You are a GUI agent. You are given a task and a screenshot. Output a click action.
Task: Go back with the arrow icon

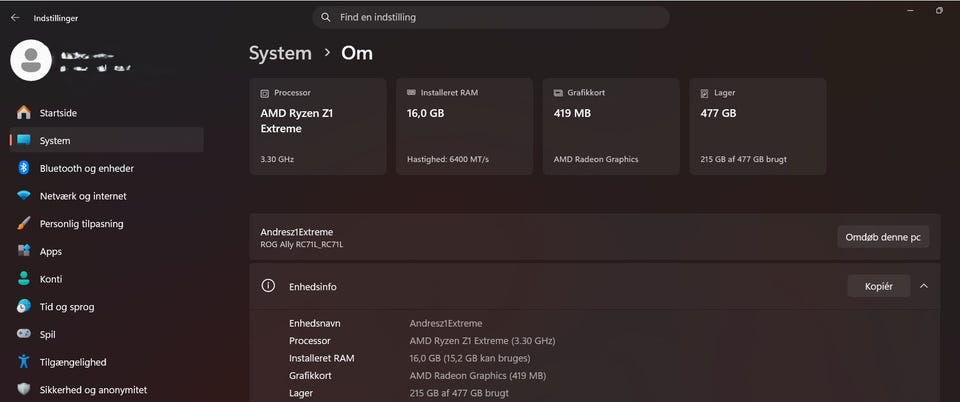(x=15, y=18)
